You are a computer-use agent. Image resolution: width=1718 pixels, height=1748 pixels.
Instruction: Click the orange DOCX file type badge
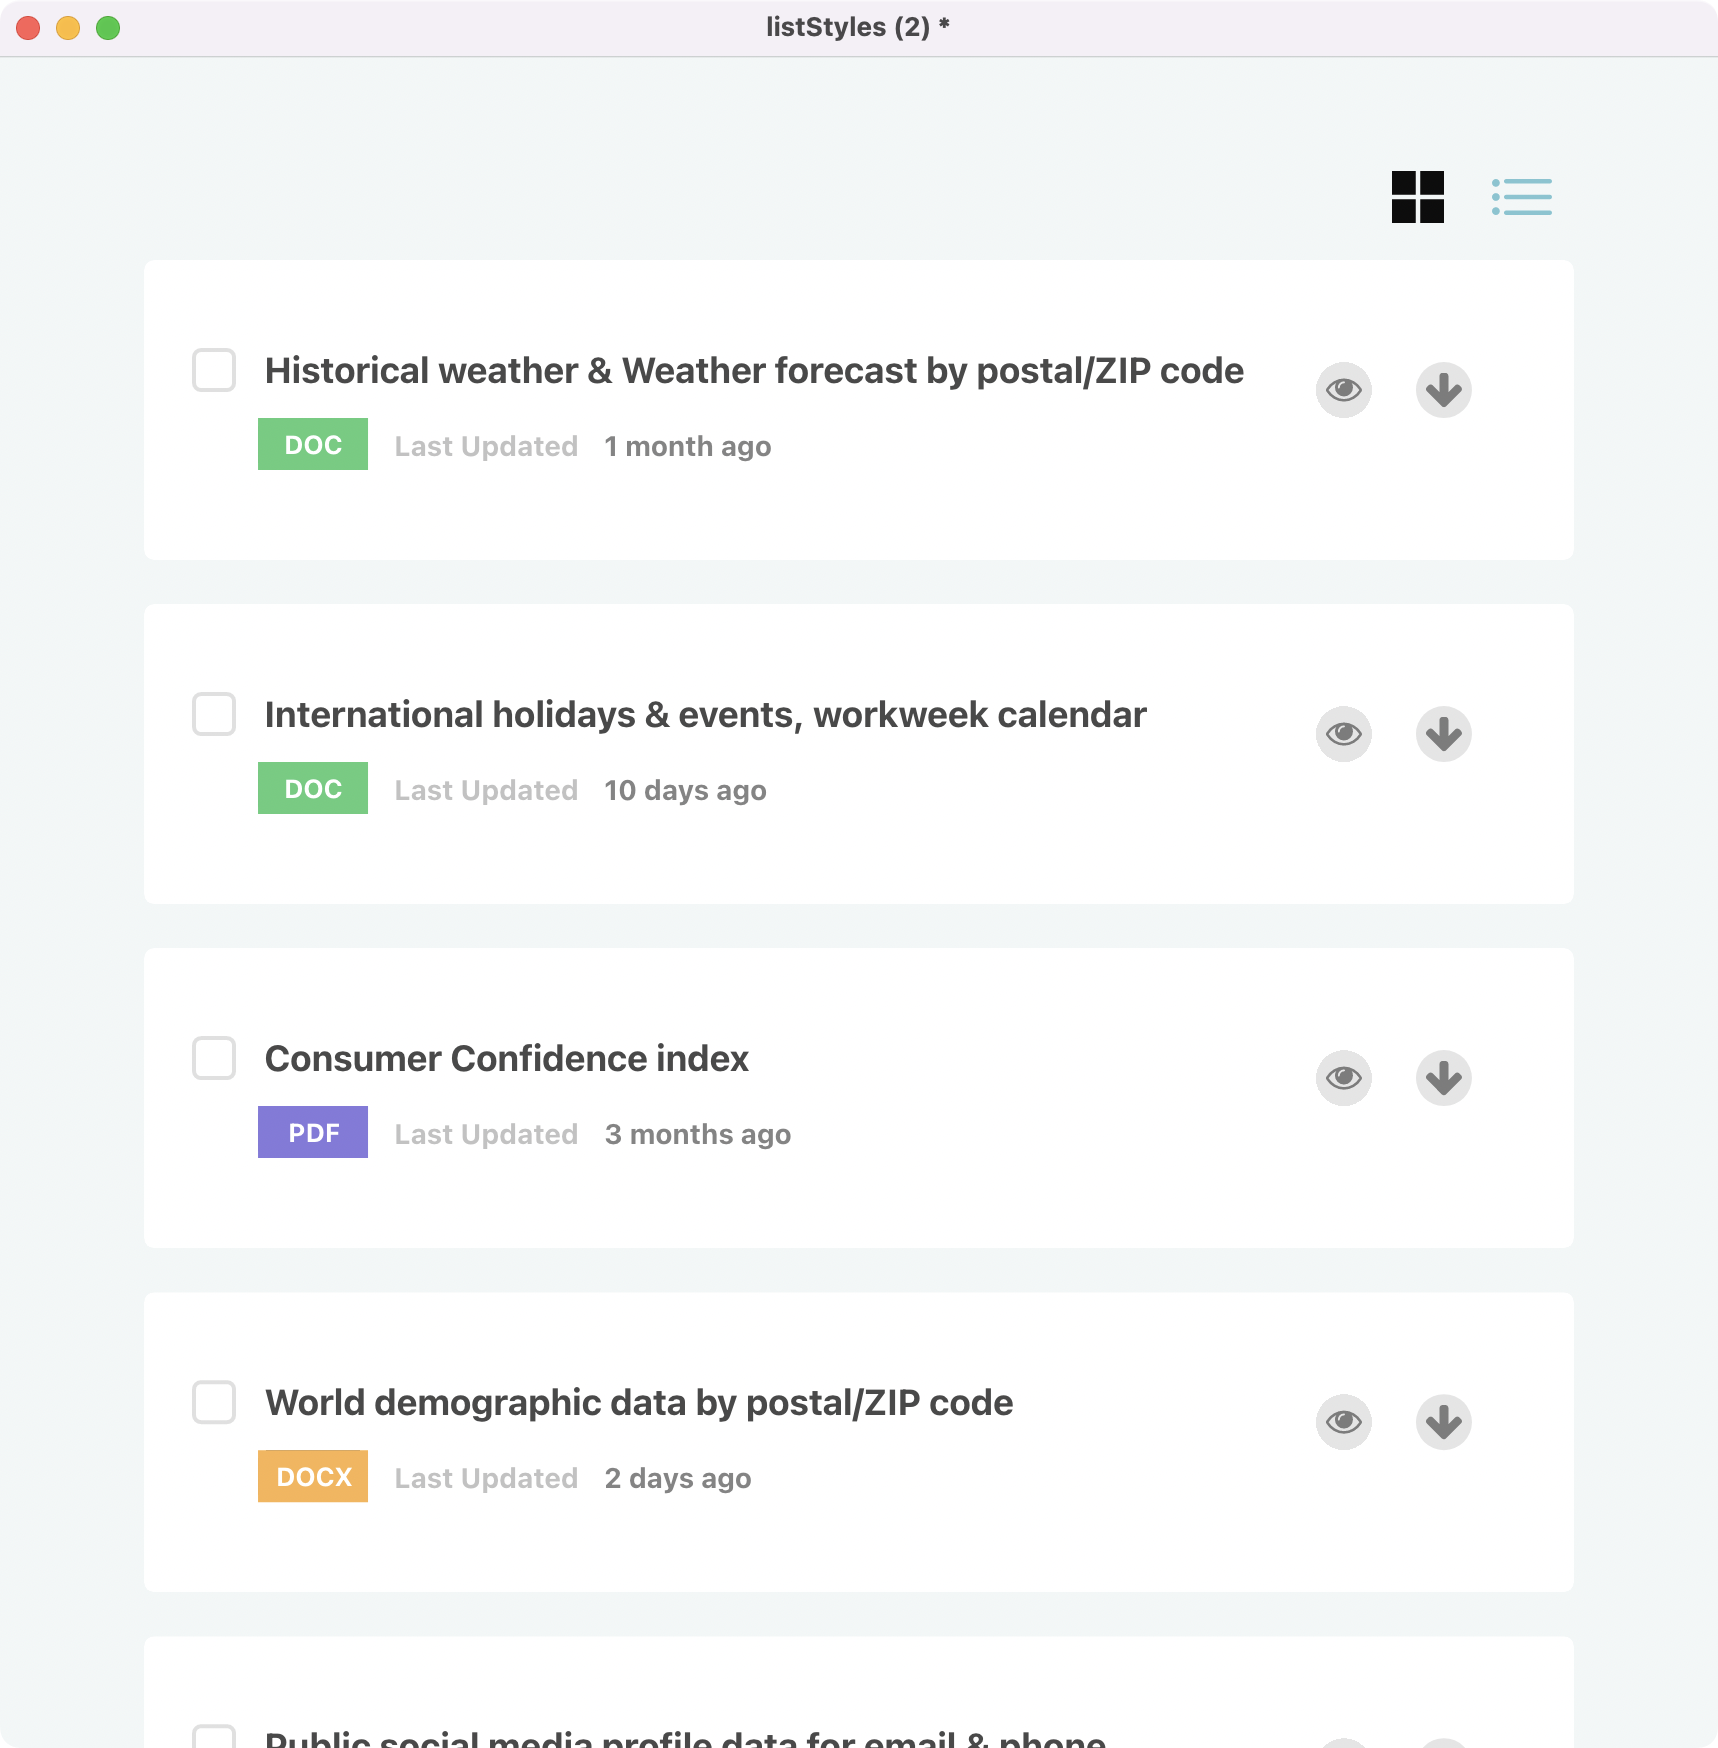coord(313,1476)
